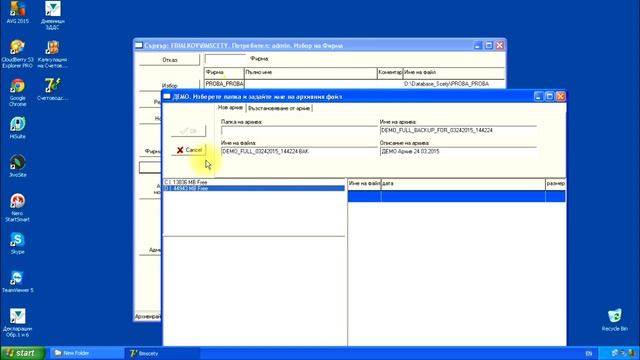Screen dimensions: 640x360
Task: Maximize the firm selection window behind
Action: (489, 45)
